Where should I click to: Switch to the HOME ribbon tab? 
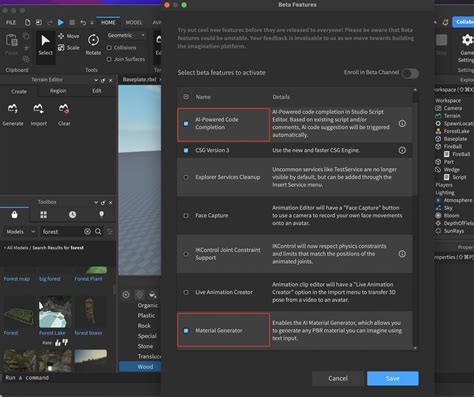point(108,22)
